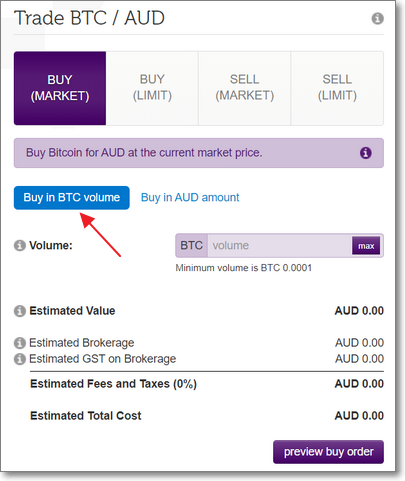The width and height of the screenshot is (405, 481).
Task: Open the SELL (MARKET) tab
Action: coord(245,88)
